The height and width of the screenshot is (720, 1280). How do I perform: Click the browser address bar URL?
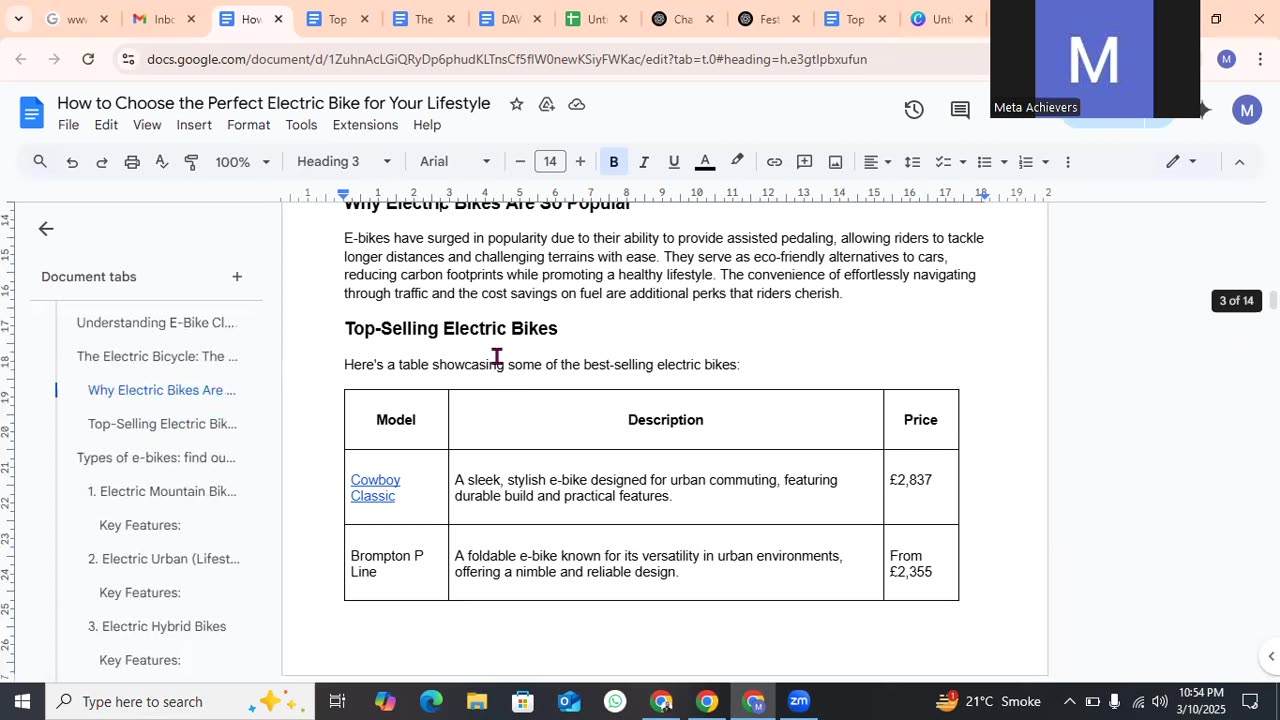pyautogui.click(x=507, y=59)
